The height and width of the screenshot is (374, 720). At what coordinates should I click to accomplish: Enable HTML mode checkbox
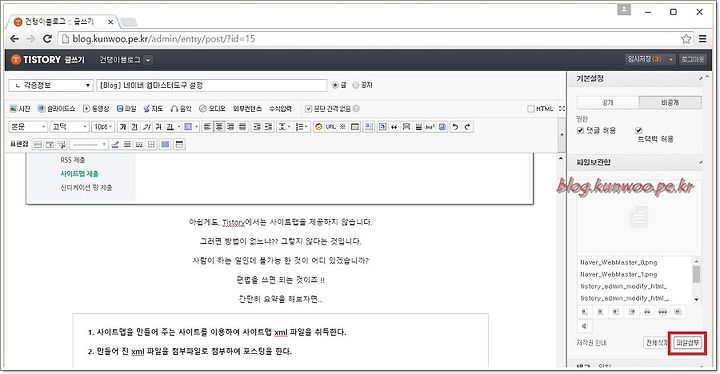(531, 109)
